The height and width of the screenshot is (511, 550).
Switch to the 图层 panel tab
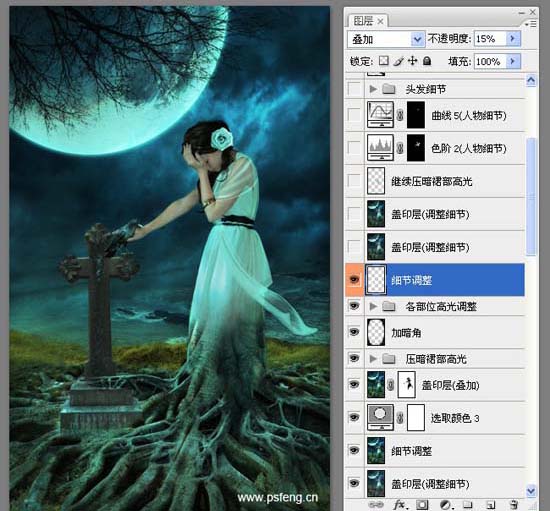click(363, 21)
